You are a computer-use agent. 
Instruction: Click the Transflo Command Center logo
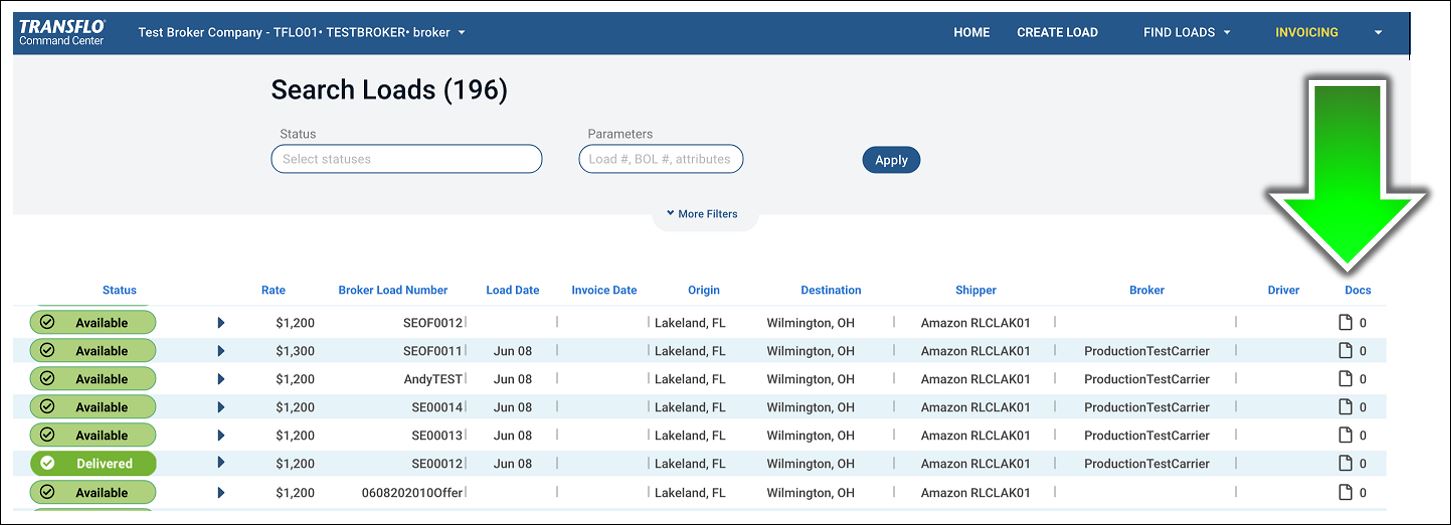[62, 32]
